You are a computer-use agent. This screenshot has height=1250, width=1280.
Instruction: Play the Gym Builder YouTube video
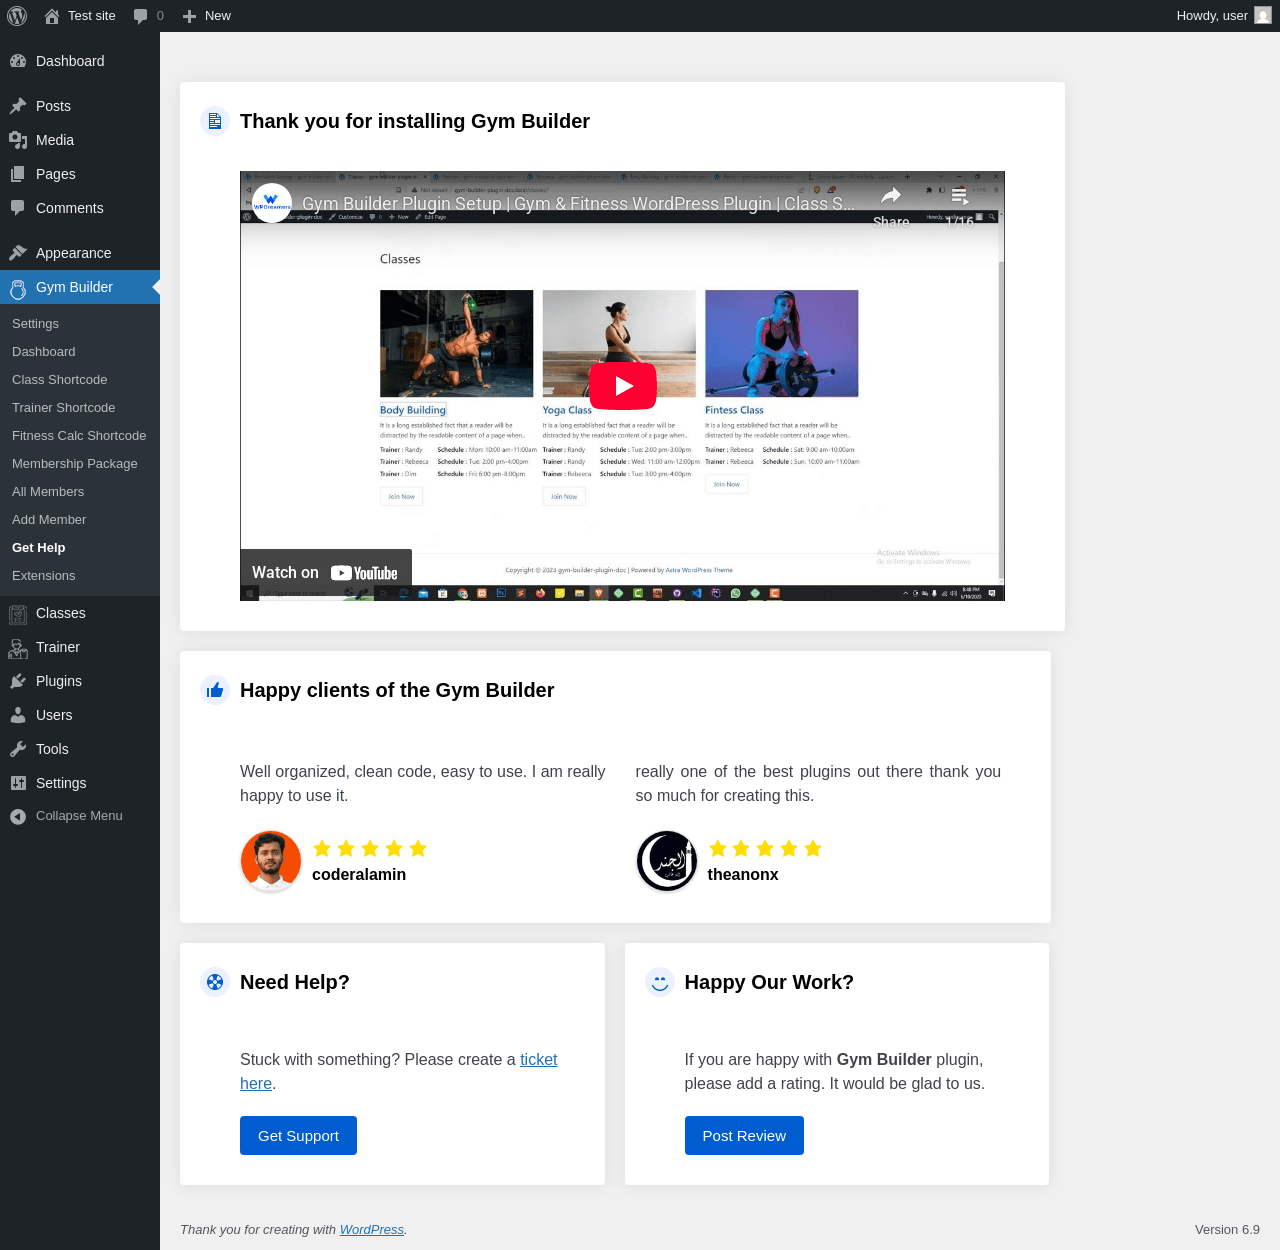pos(623,386)
